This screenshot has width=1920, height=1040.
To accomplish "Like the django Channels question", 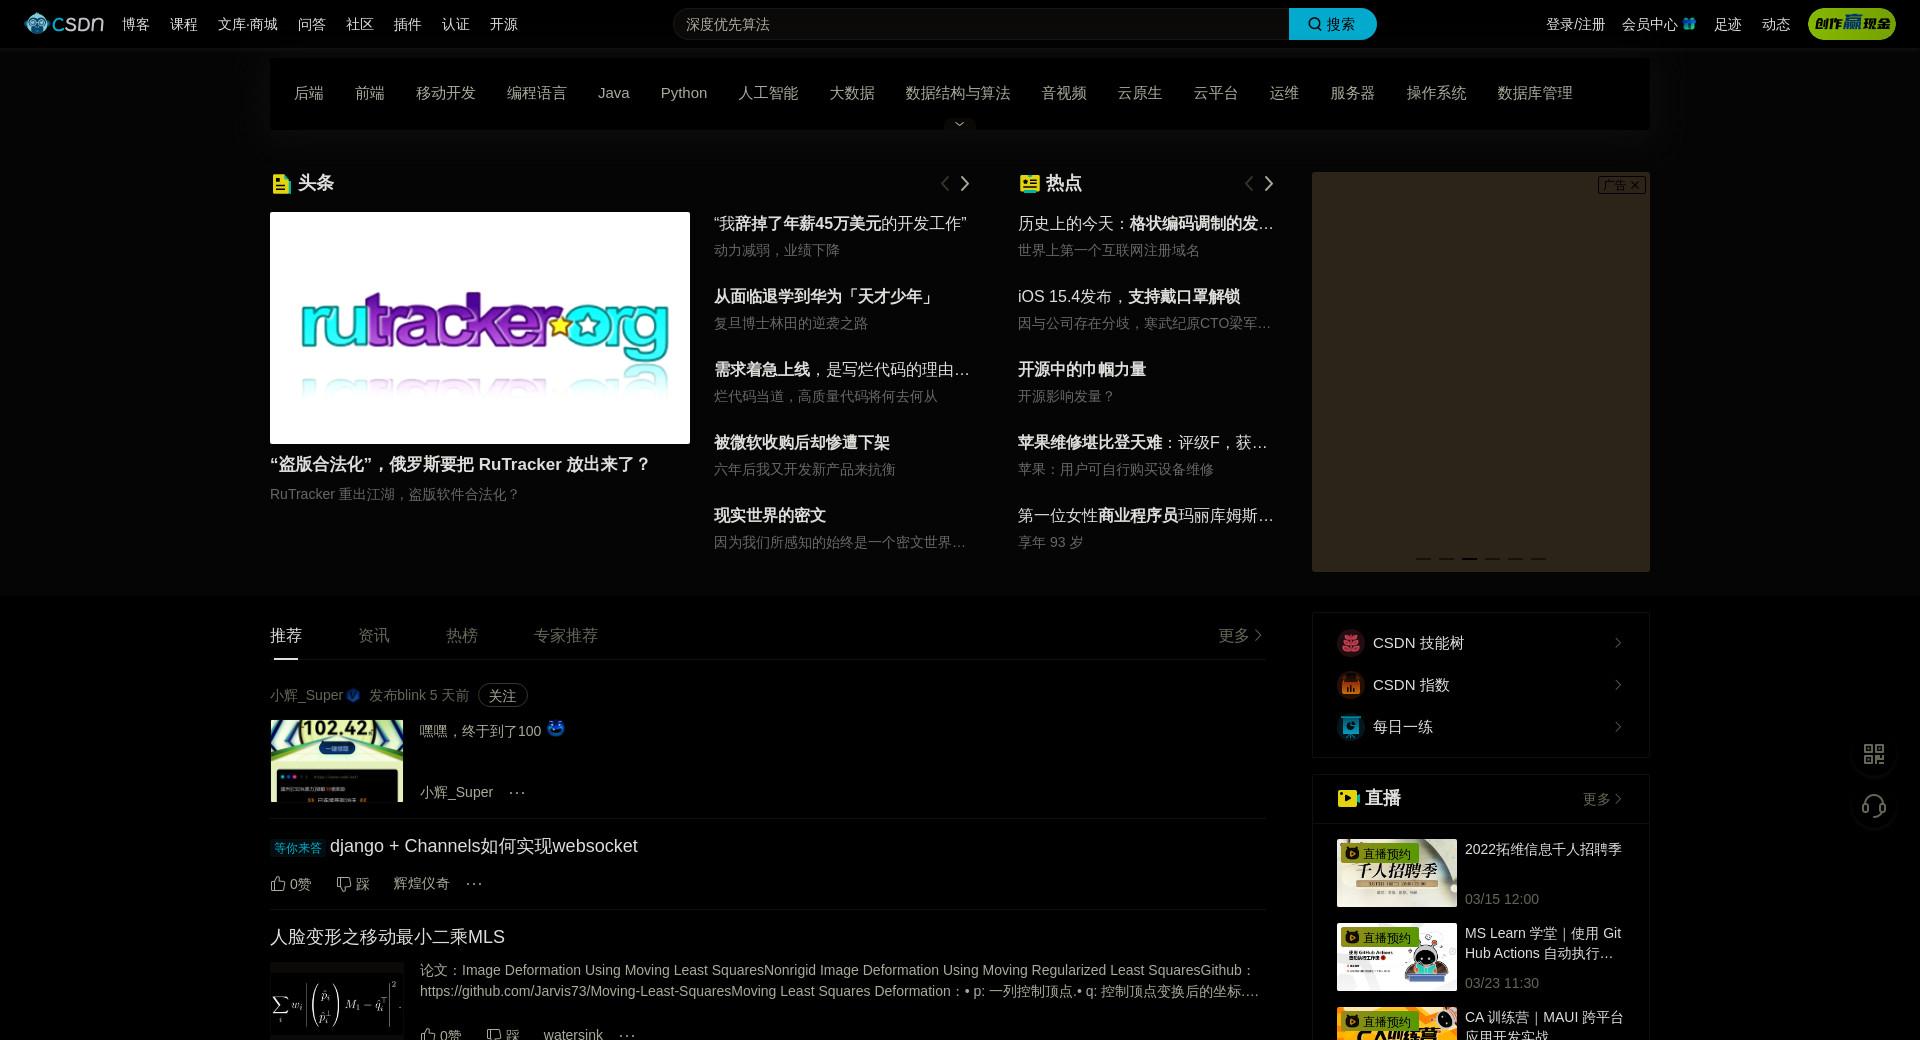I will 291,884.
